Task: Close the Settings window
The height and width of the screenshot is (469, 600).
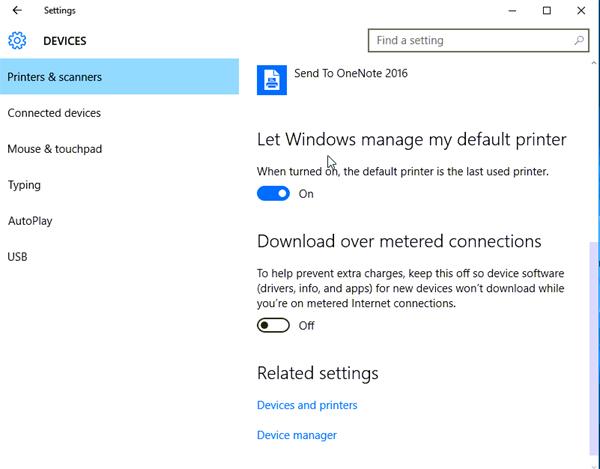Action: click(581, 11)
